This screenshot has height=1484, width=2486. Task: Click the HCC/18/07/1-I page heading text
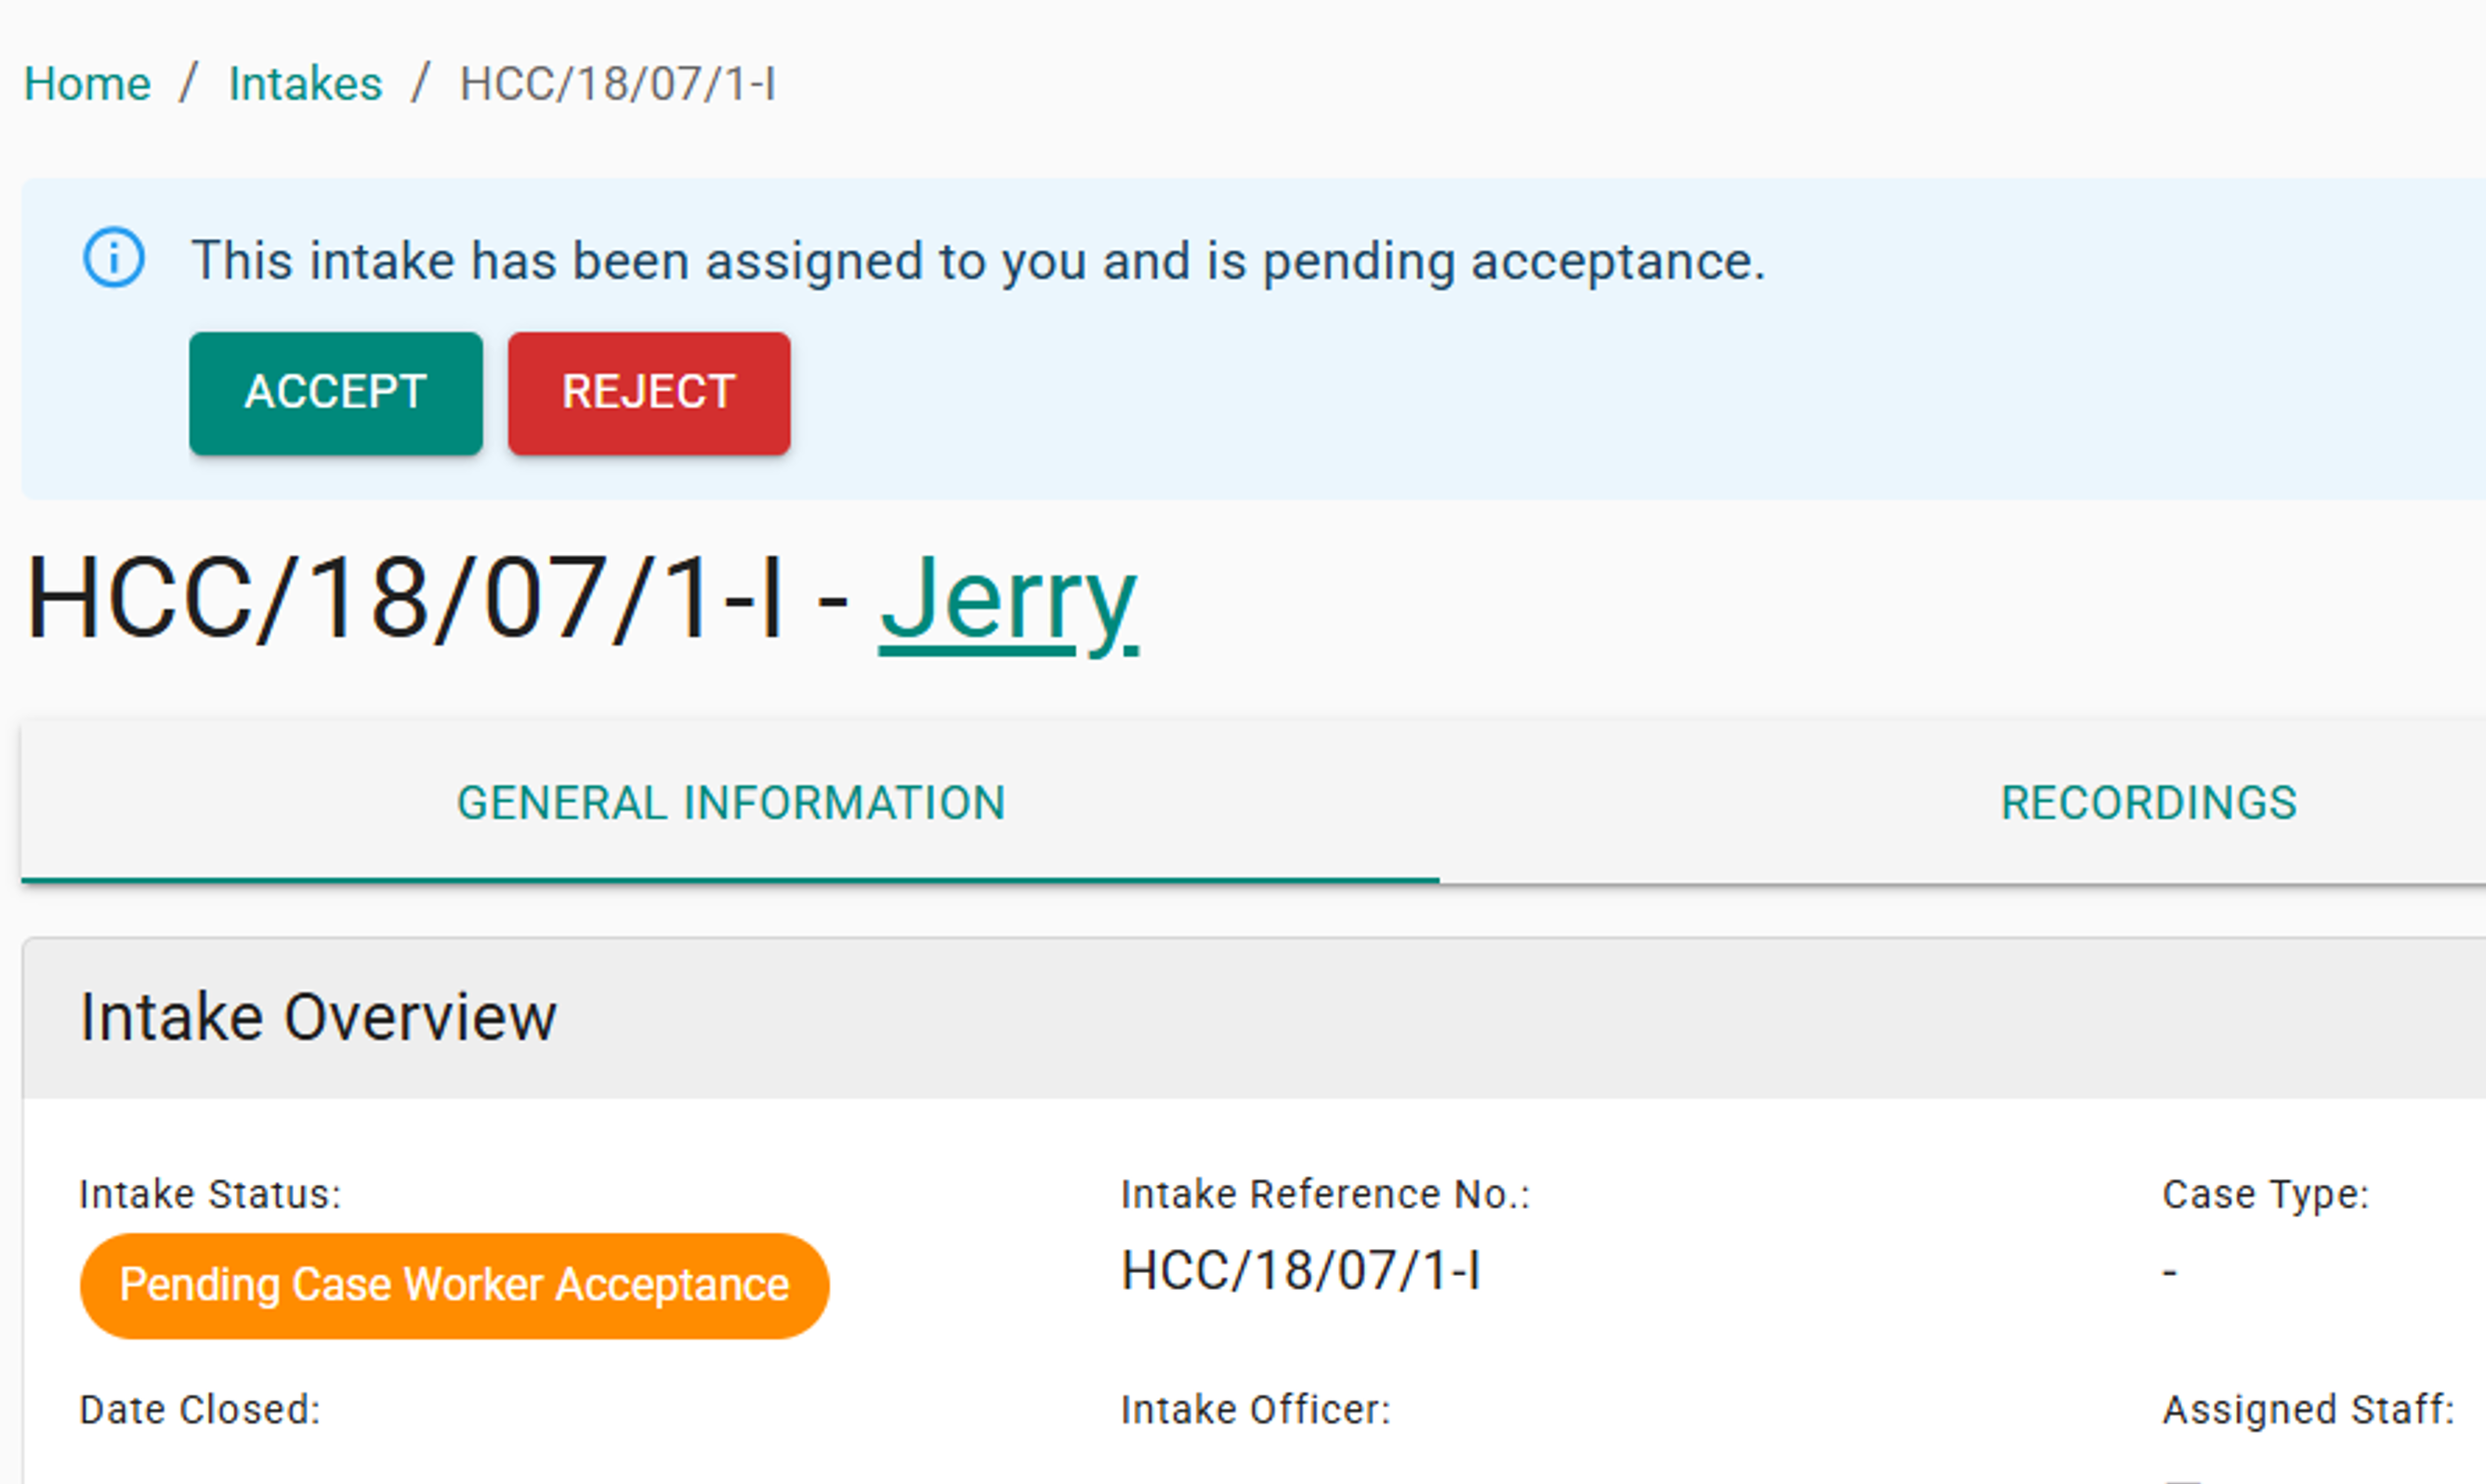(x=405, y=600)
